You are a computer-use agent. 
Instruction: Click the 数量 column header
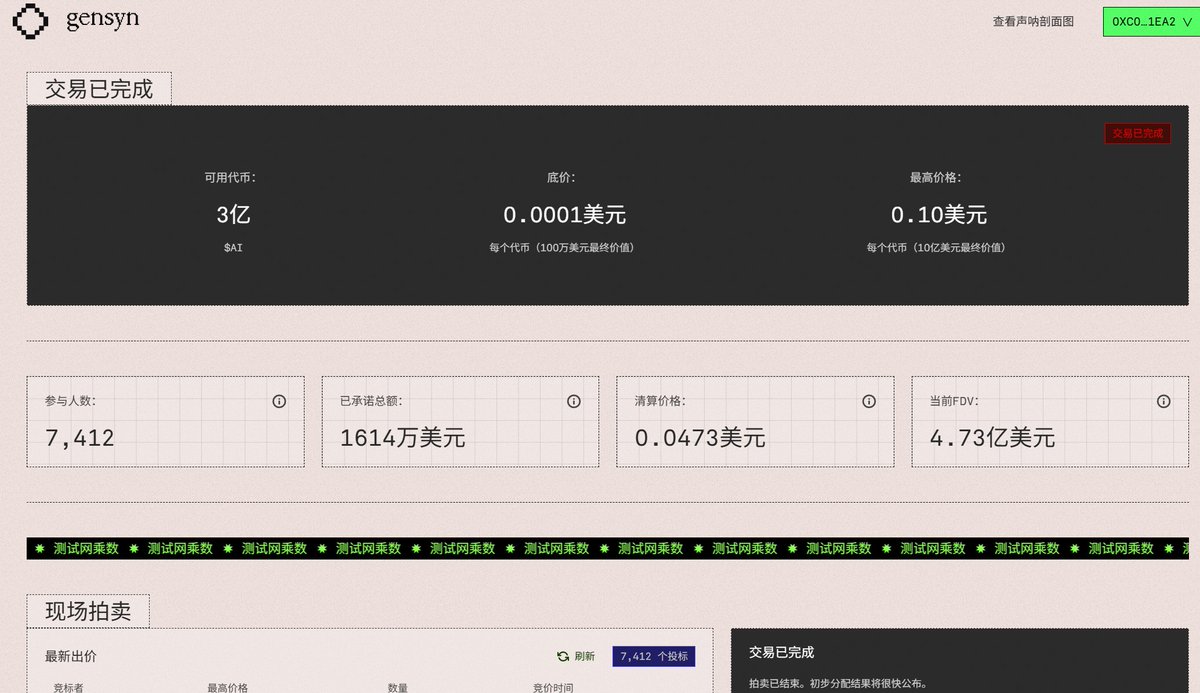398,687
